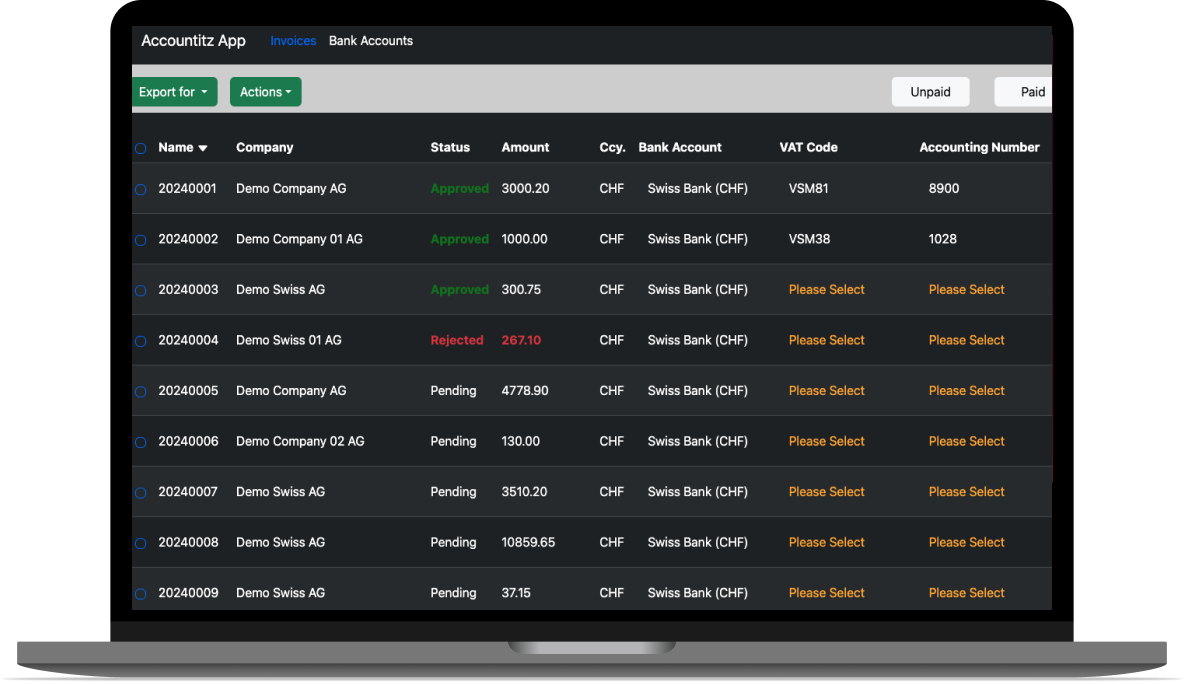The width and height of the screenshot is (1184, 684).
Task: Sort by Name column arrow
Action: (x=202, y=148)
